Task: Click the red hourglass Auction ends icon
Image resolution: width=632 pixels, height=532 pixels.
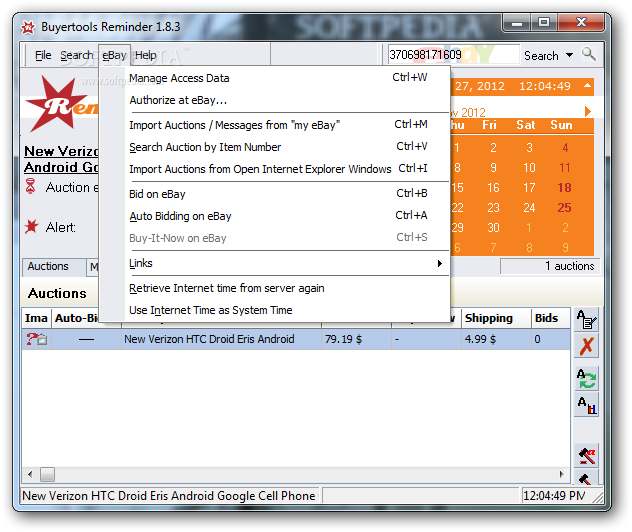Action: click(30, 187)
